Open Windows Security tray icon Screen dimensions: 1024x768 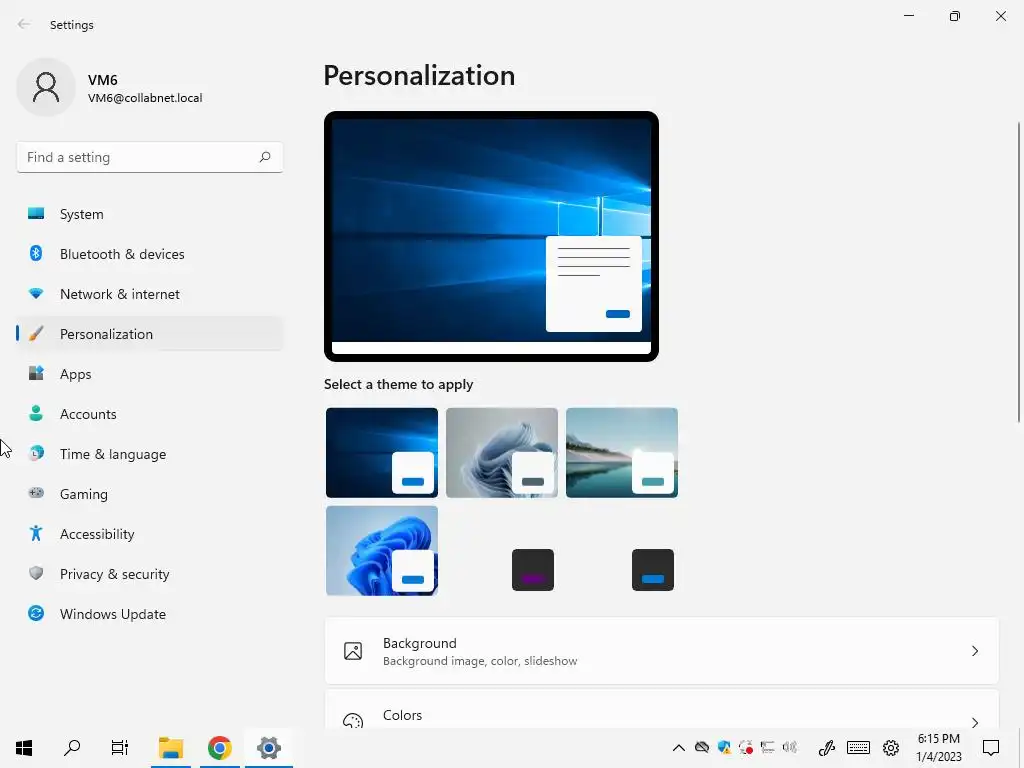pos(724,747)
